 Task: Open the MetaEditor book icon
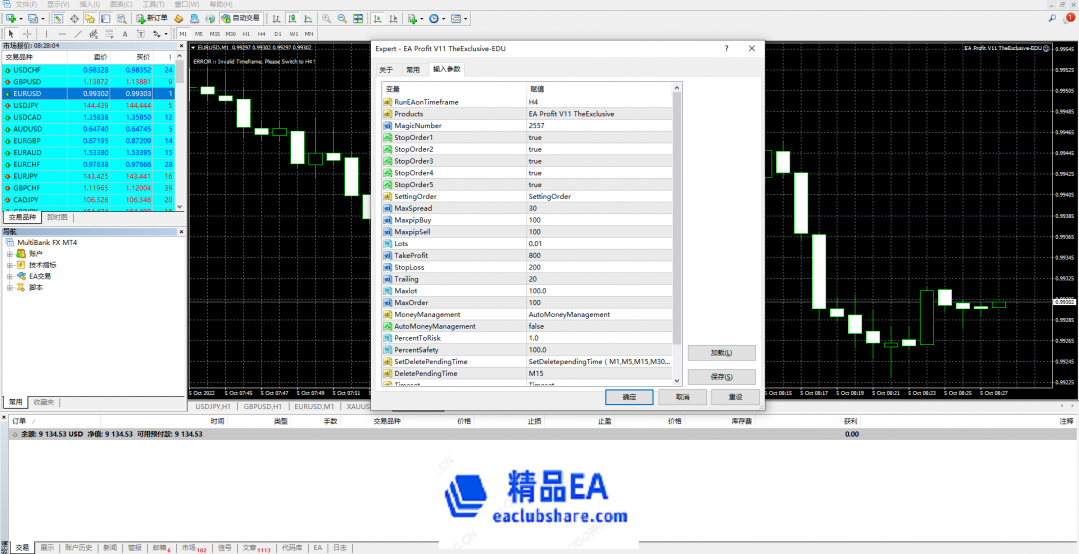tap(178, 19)
